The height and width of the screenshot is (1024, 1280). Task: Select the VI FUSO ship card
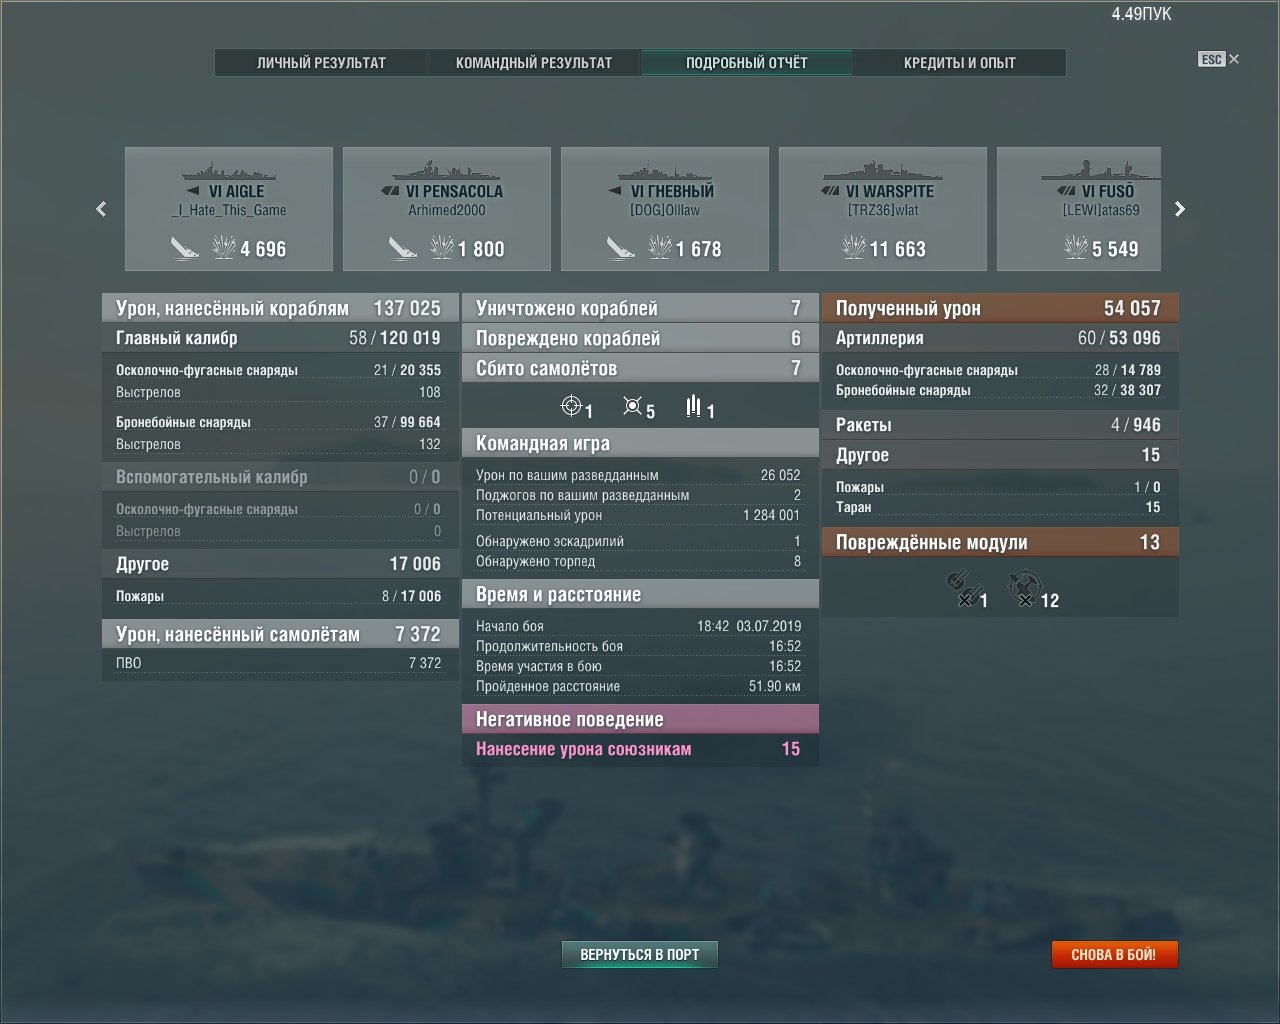[x=1079, y=209]
